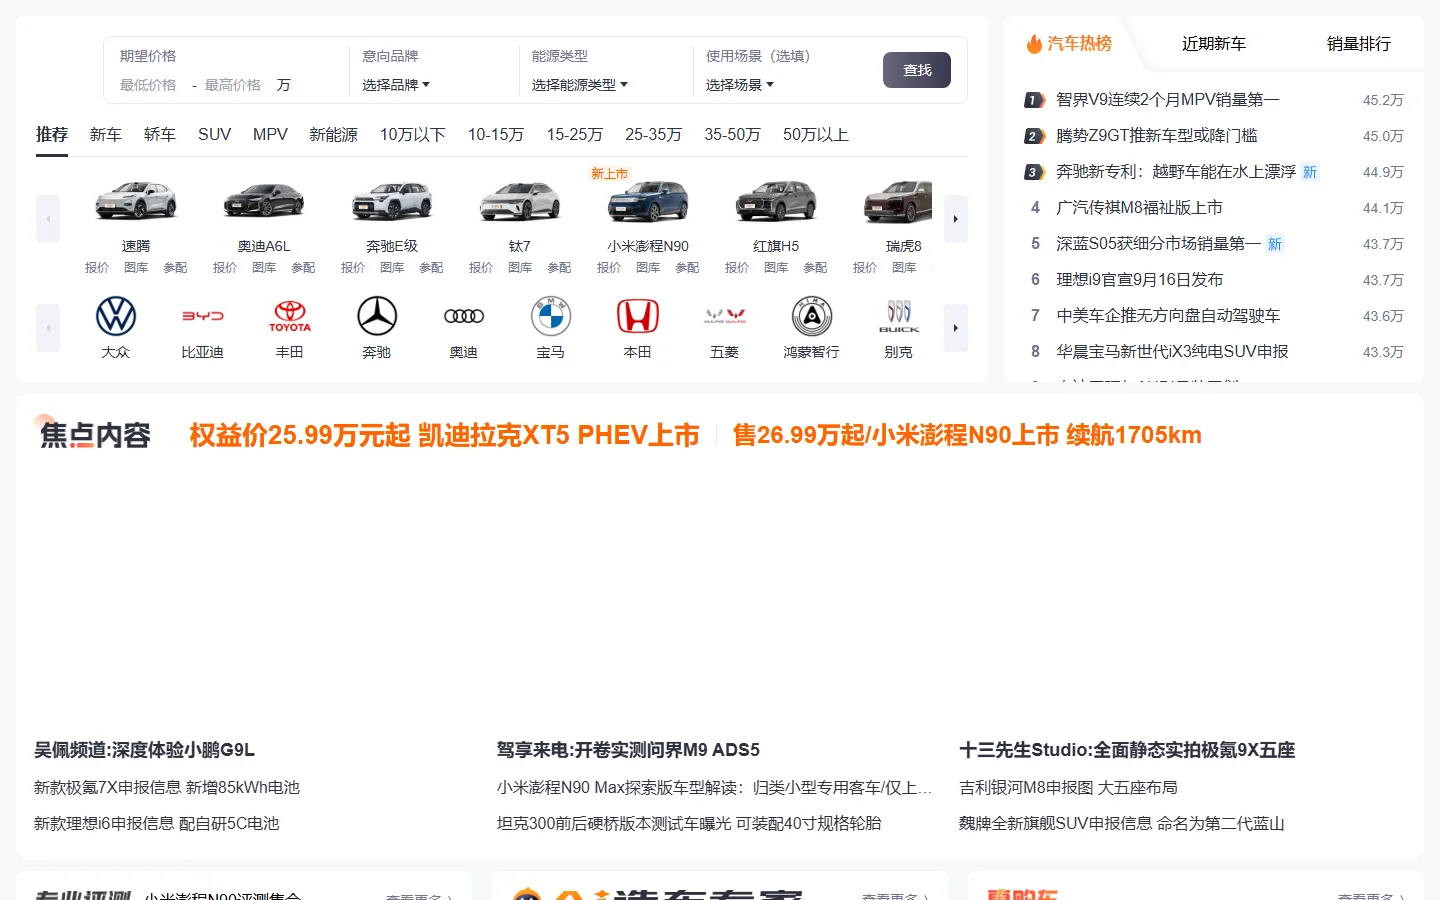Switch to the MPV tab

click(270, 134)
